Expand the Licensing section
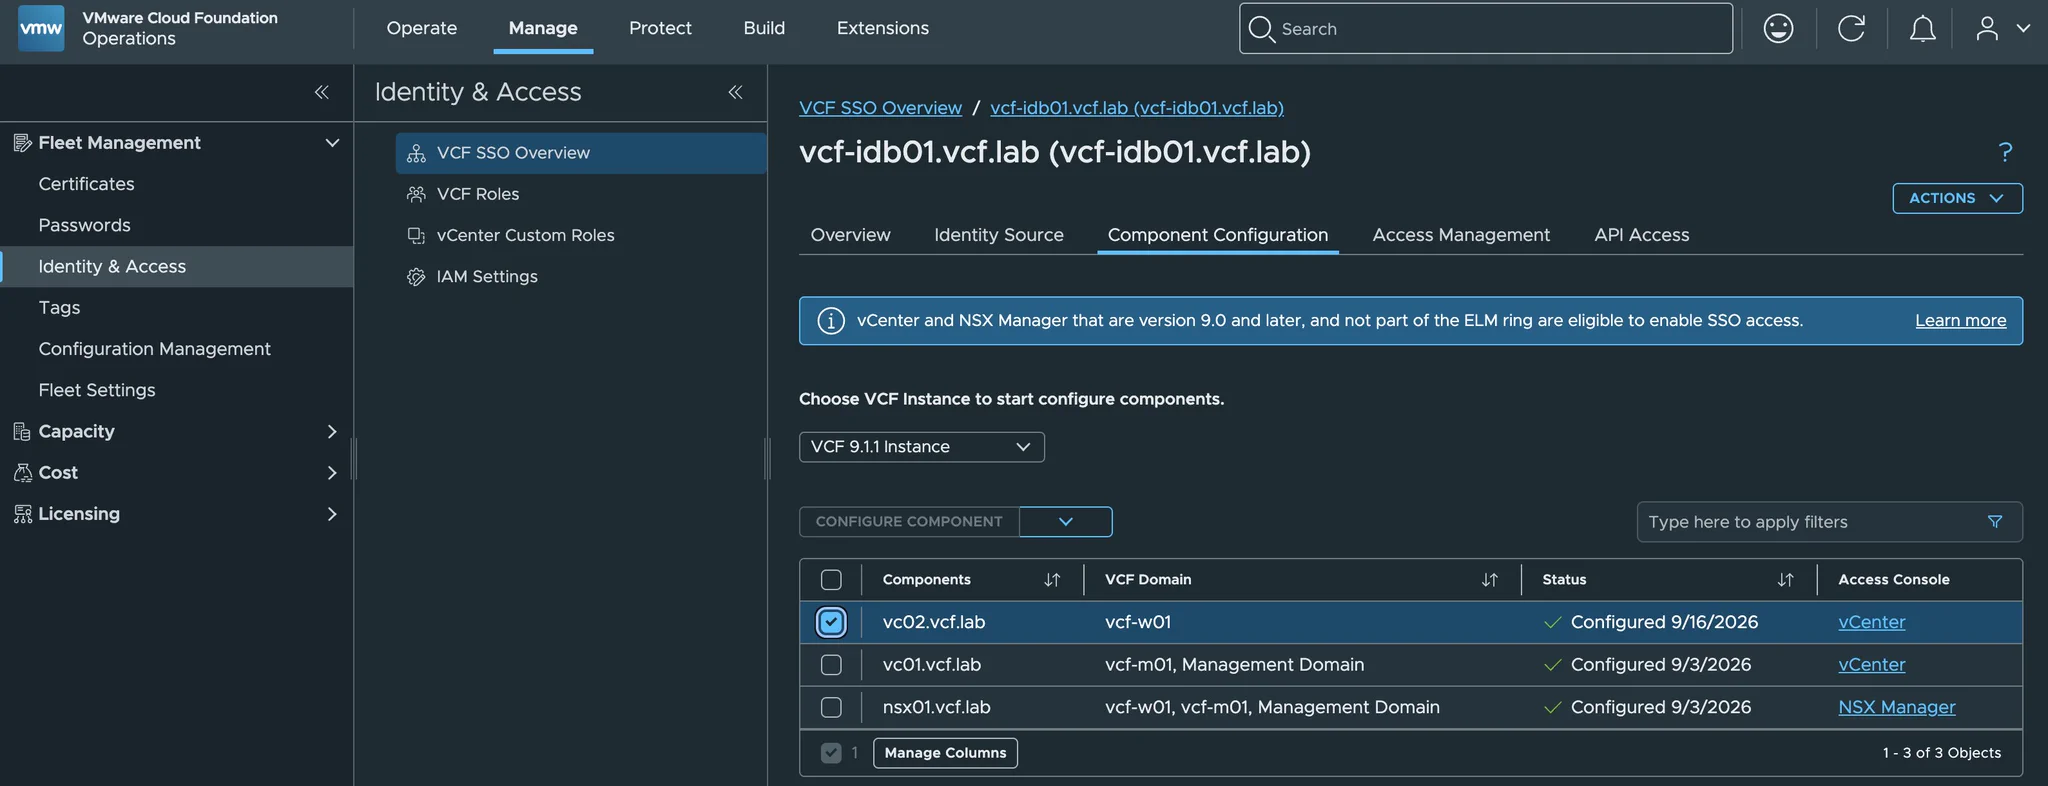The image size is (2048, 786). (332, 514)
